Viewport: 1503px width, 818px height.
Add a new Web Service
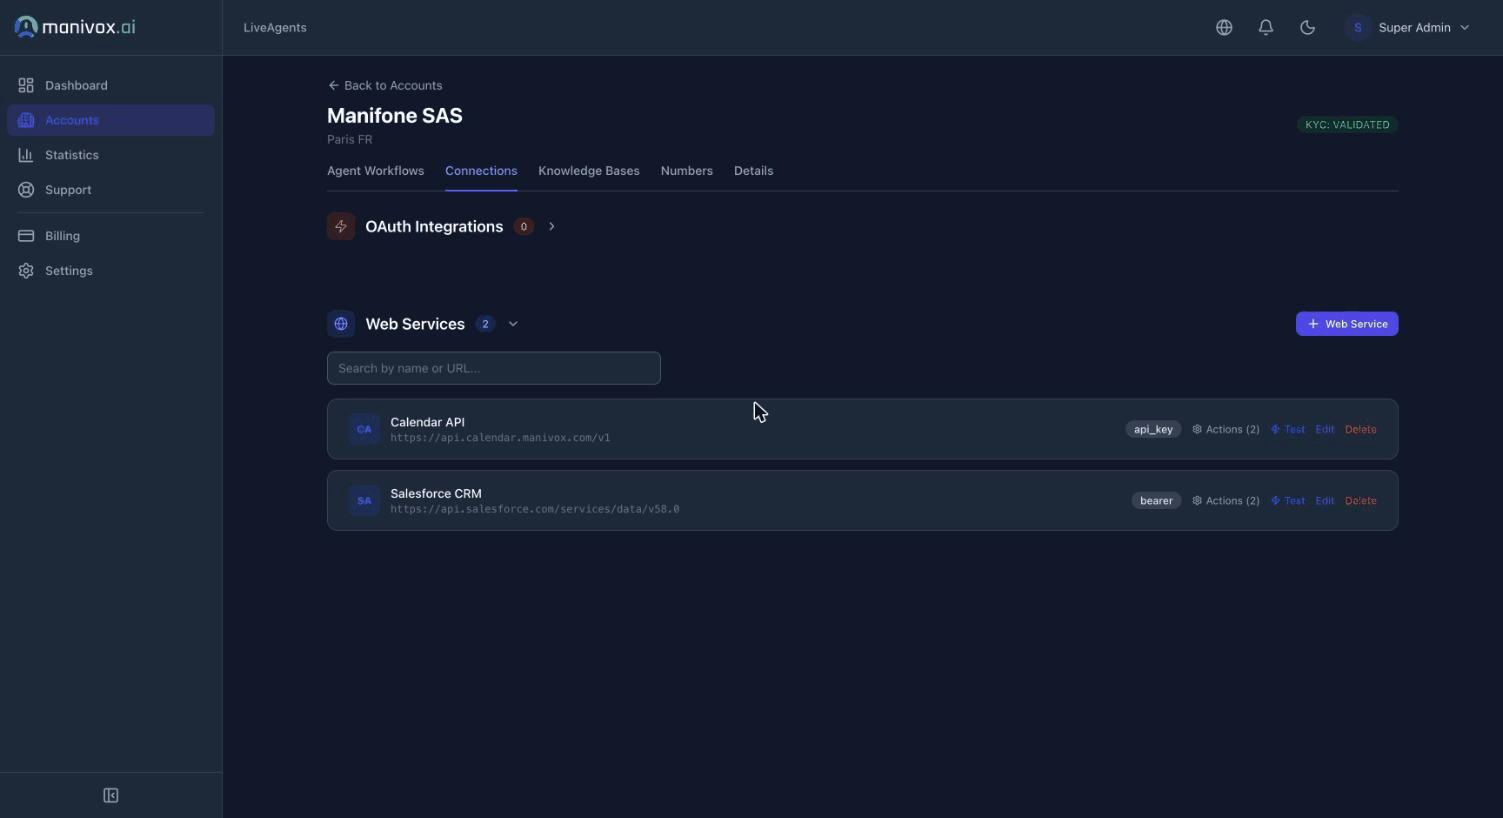tap(1347, 324)
